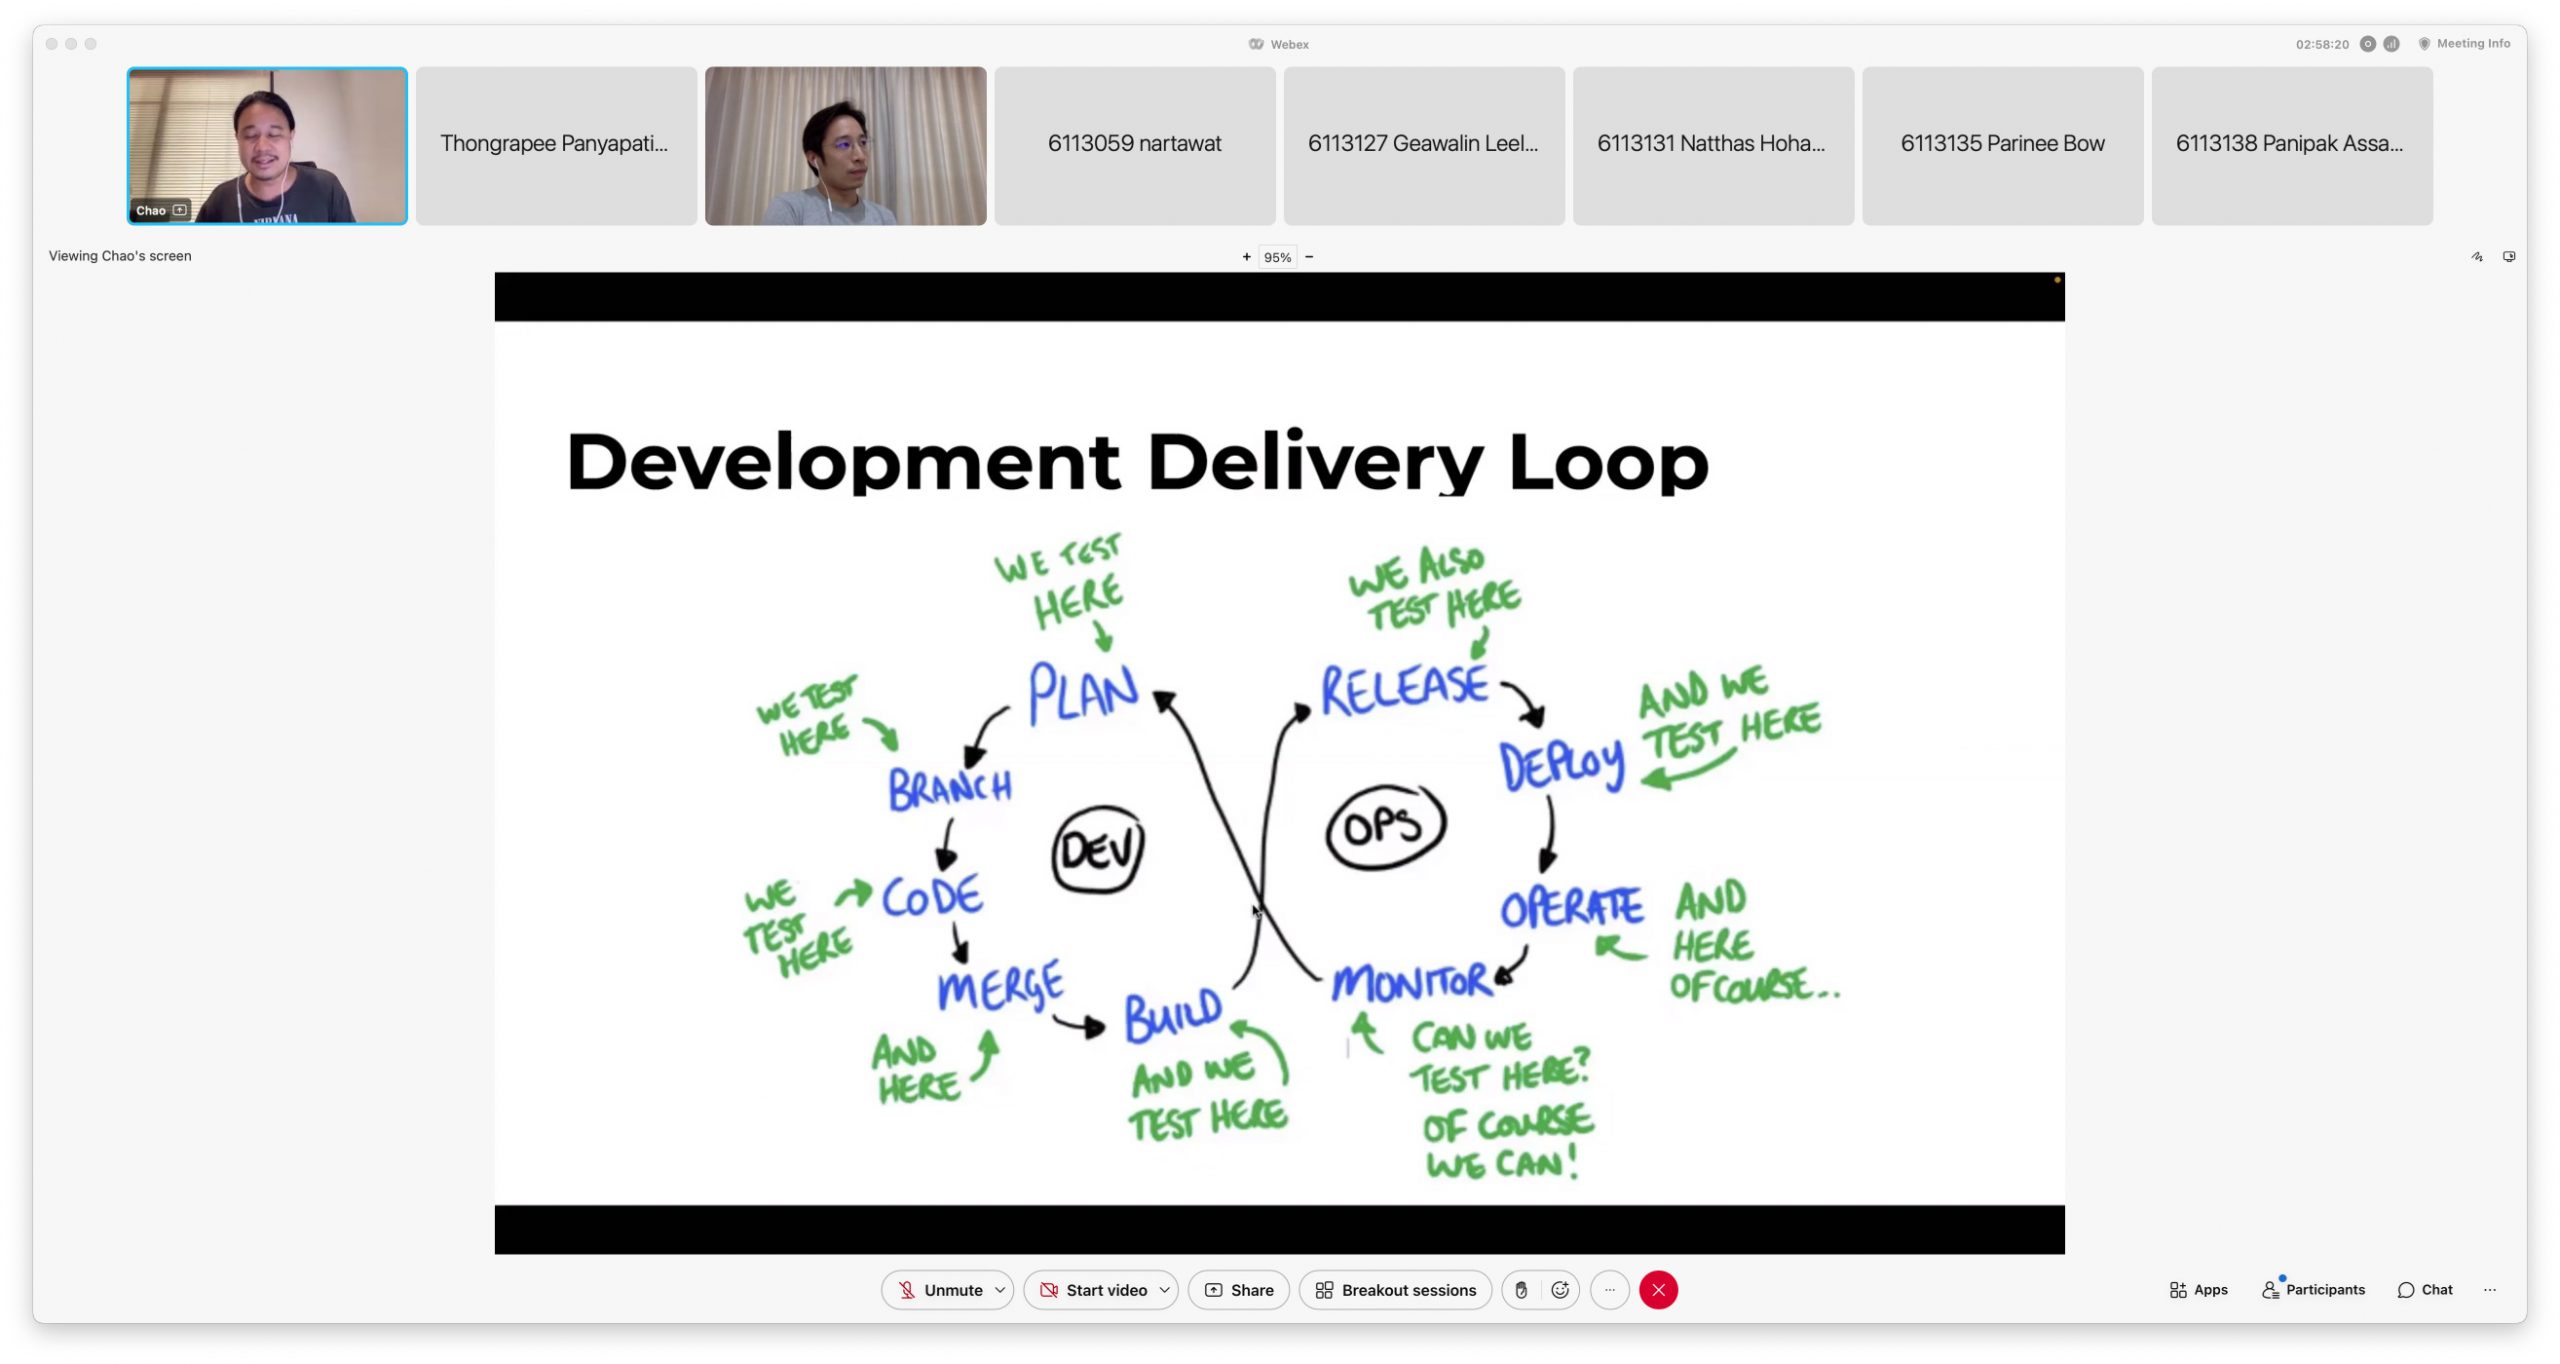
Task: Expand video options arrow beside Start video
Action: (1164, 1290)
